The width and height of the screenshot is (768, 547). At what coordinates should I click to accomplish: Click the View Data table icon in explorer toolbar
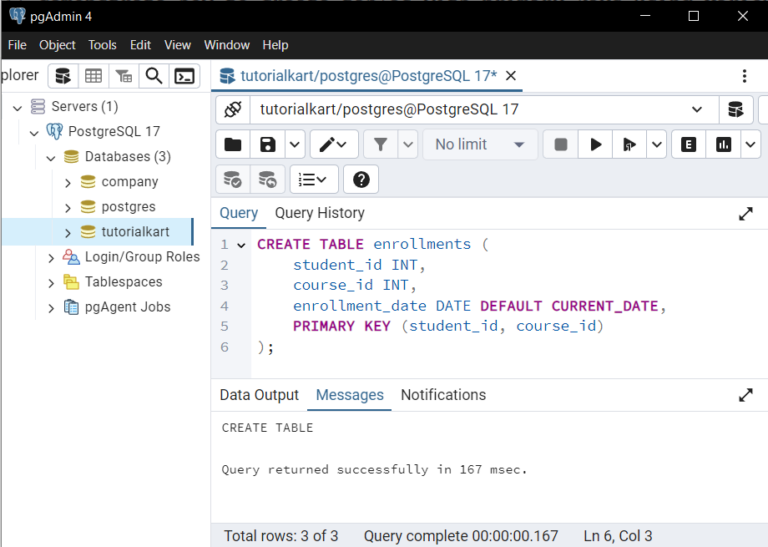tap(94, 76)
